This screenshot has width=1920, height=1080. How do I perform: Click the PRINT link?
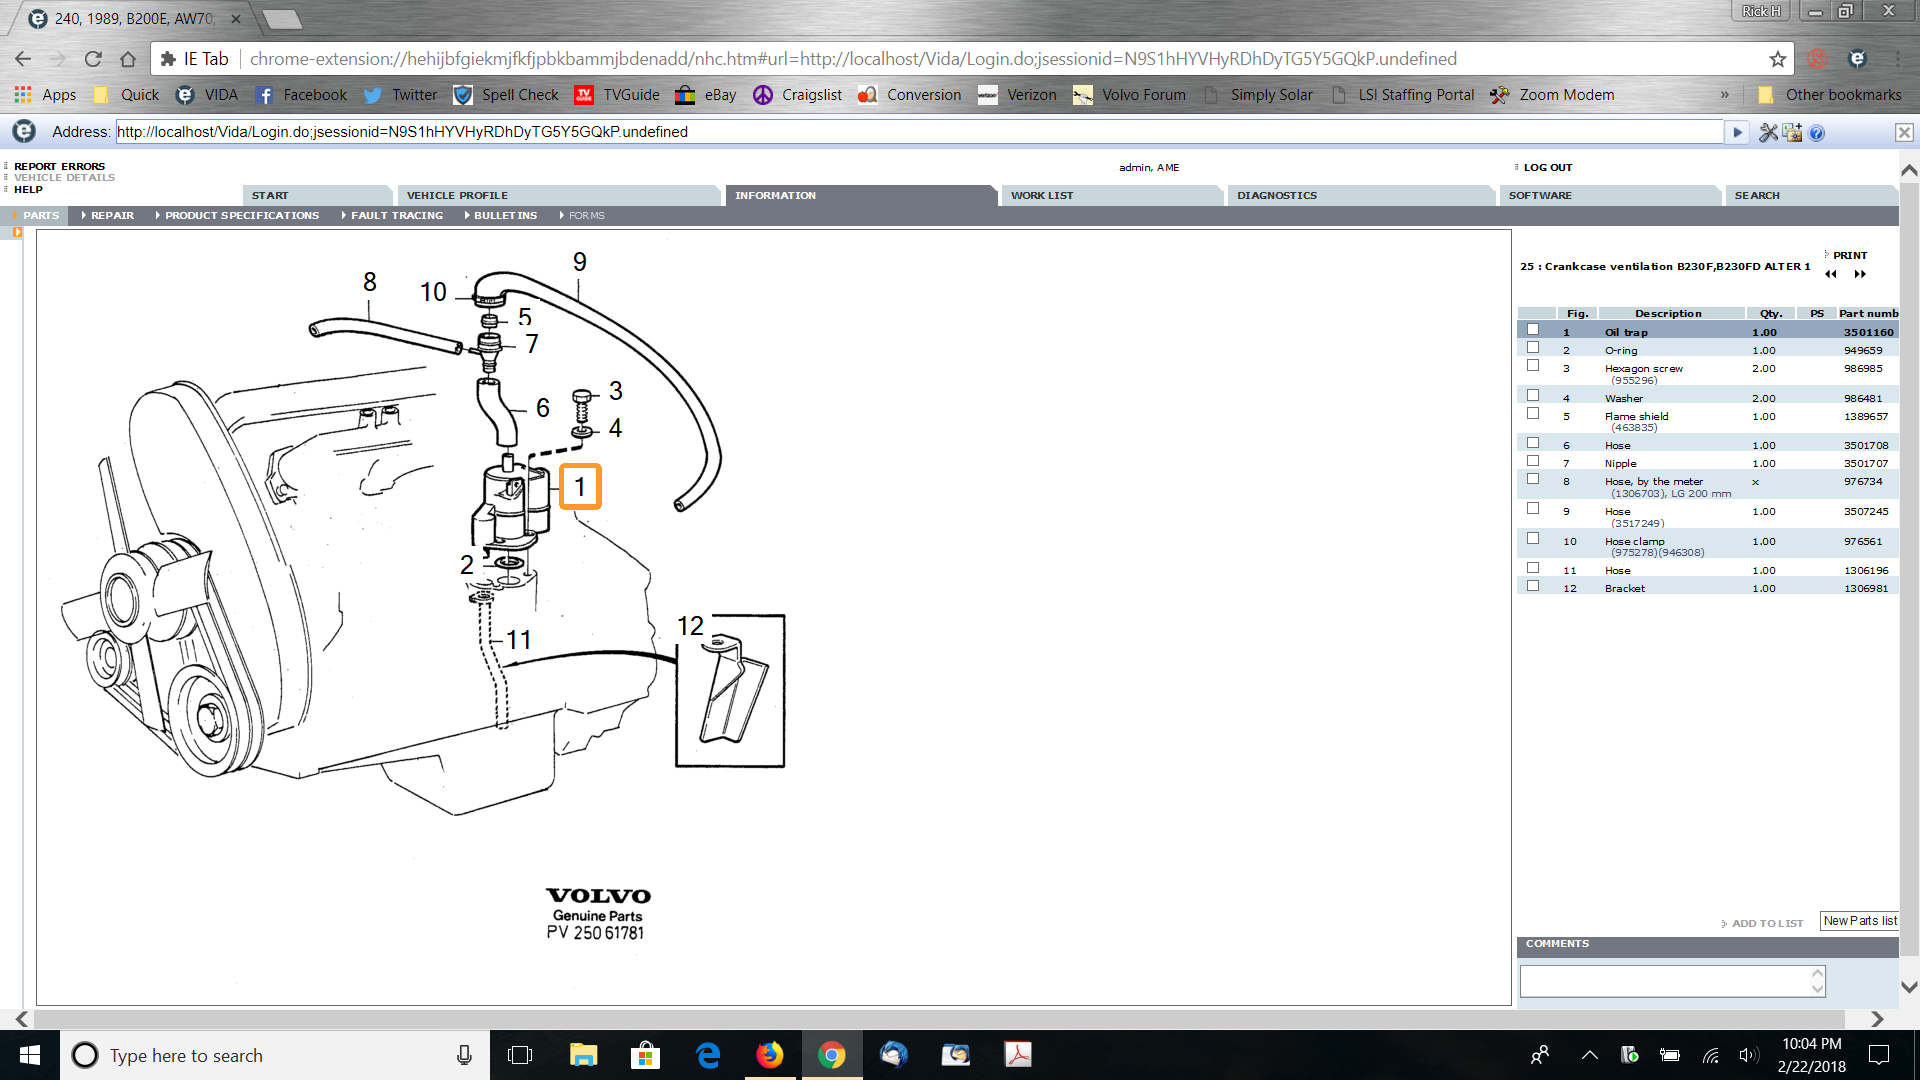pos(1849,255)
